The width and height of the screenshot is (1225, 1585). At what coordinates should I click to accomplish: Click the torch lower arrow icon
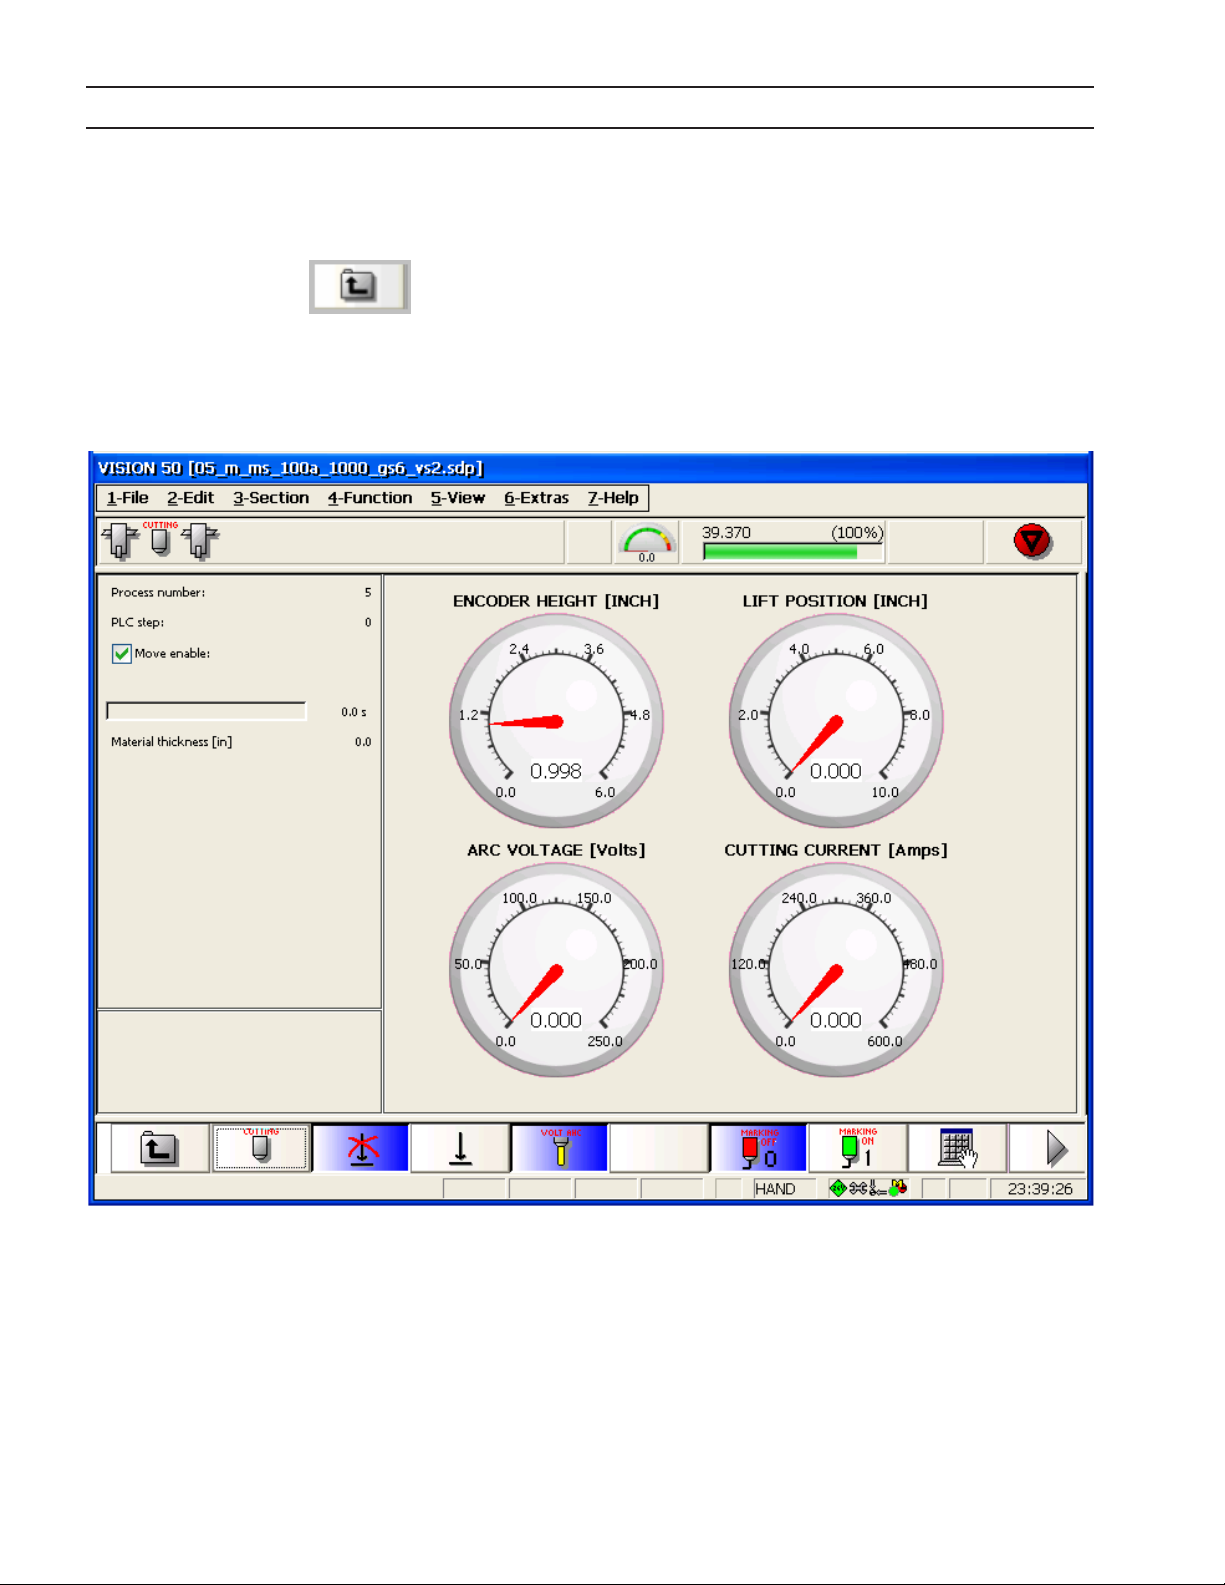pos(460,1148)
